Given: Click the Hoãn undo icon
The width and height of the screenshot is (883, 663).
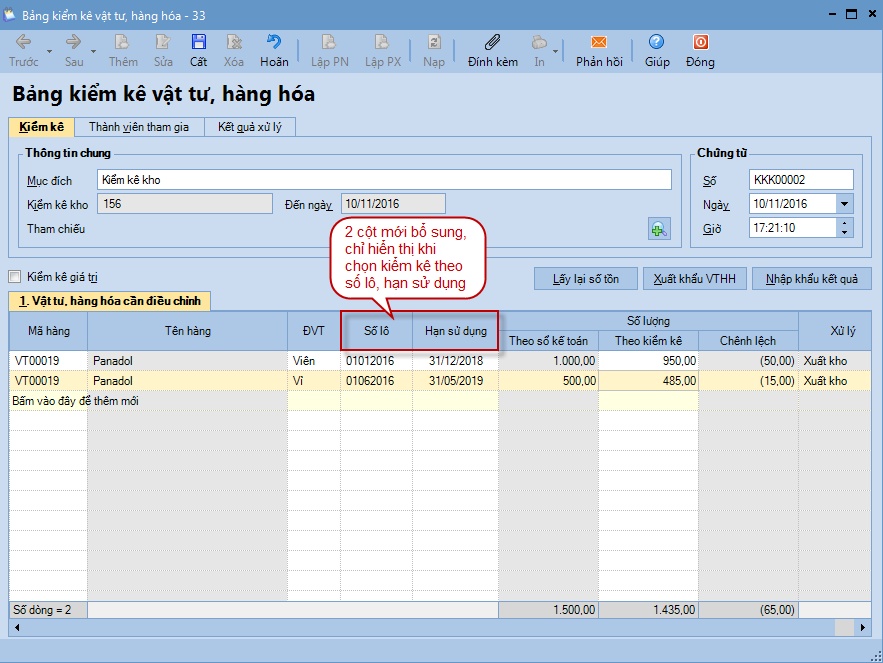Looking at the screenshot, I should pyautogui.click(x=273, y=43).
